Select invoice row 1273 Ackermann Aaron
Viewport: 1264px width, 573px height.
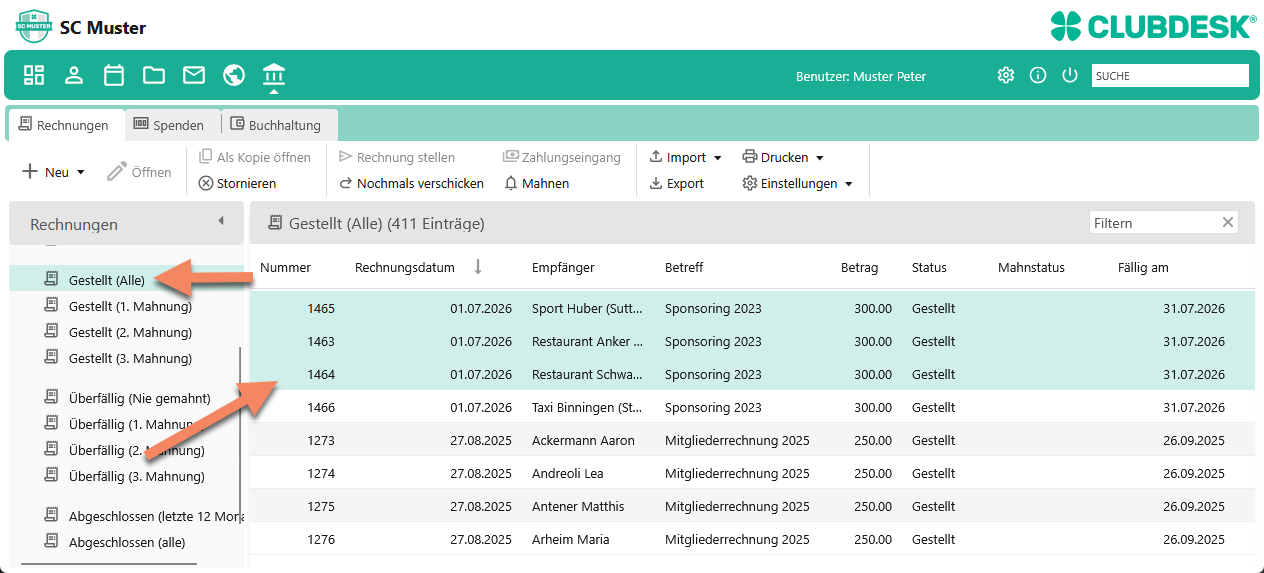coord(752,440)
